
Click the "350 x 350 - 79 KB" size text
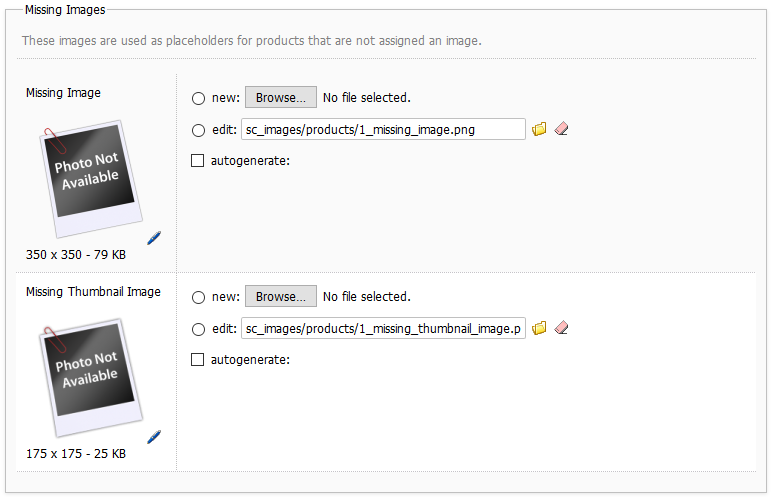(76, 255)
